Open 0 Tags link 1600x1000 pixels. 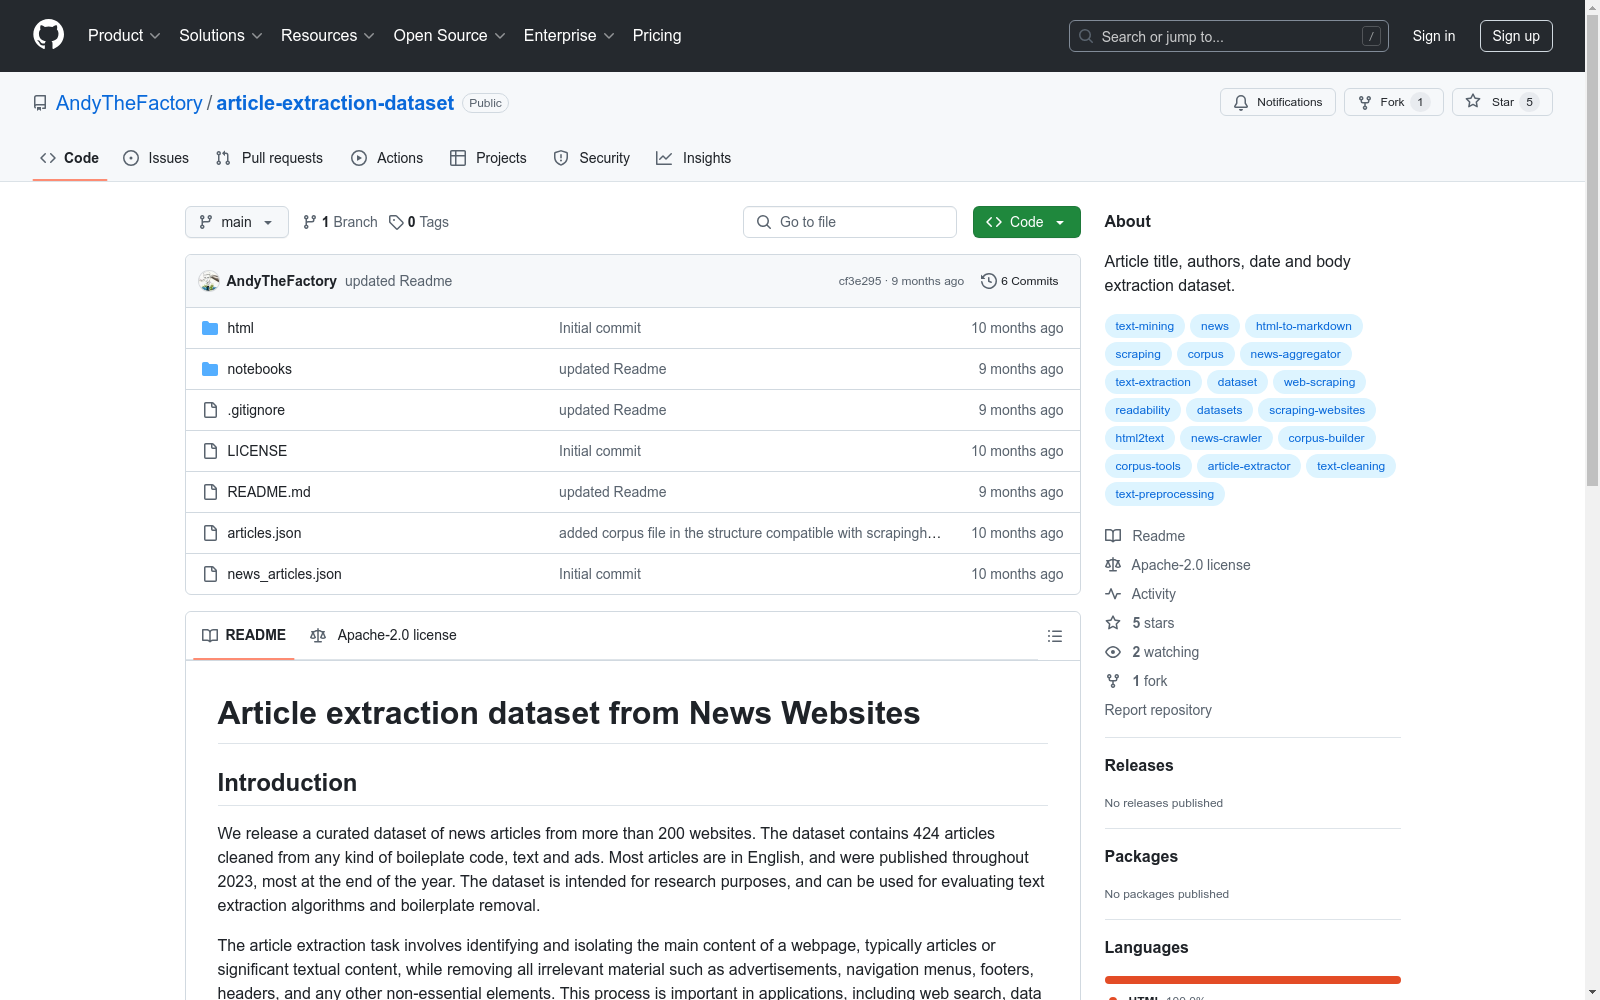click(x=419, y=222)
